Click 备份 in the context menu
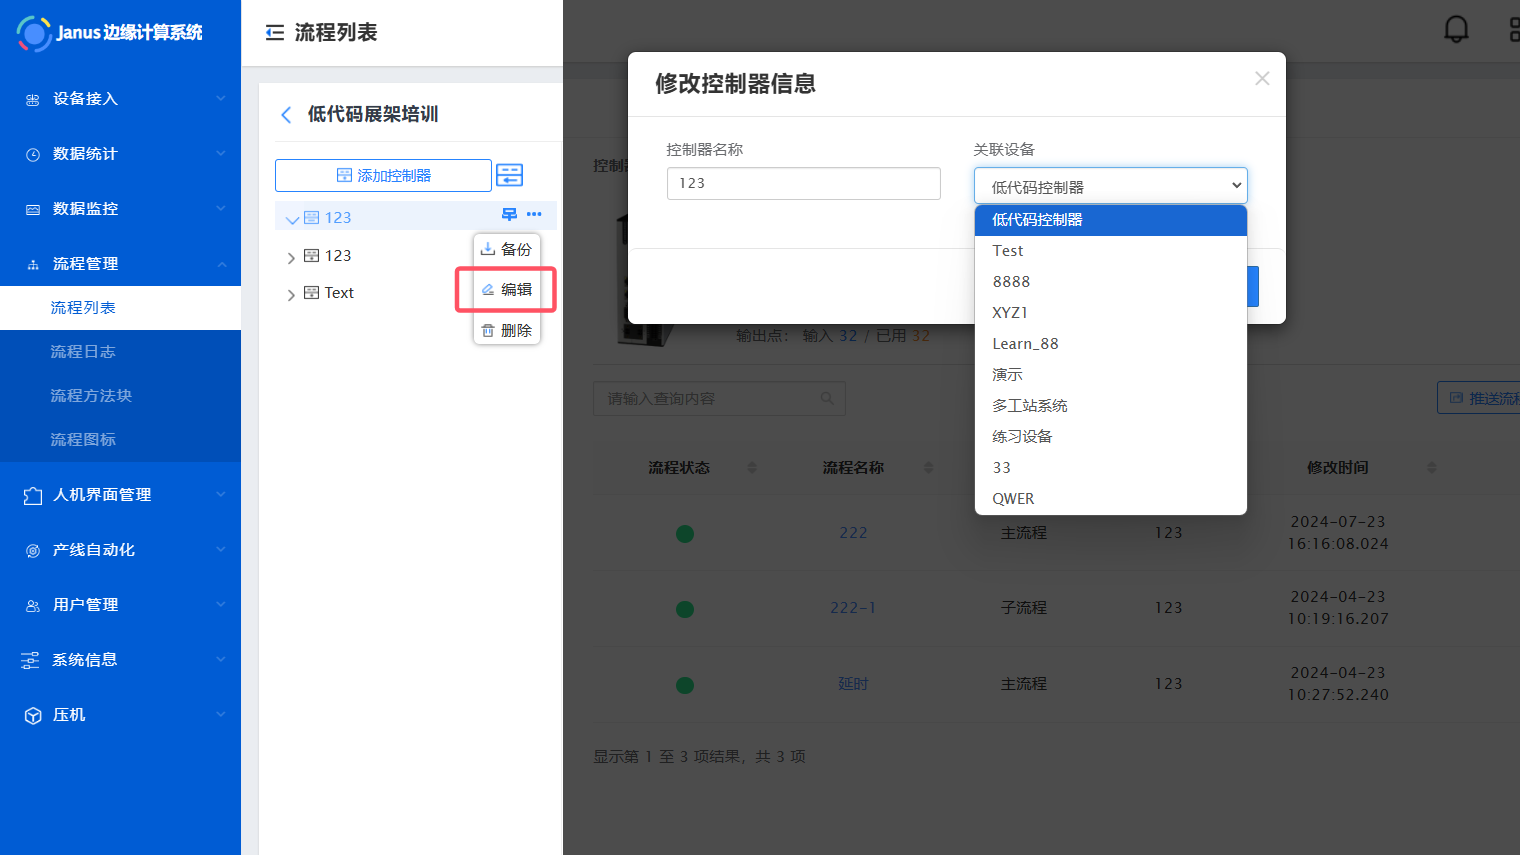 pos(506,249)
